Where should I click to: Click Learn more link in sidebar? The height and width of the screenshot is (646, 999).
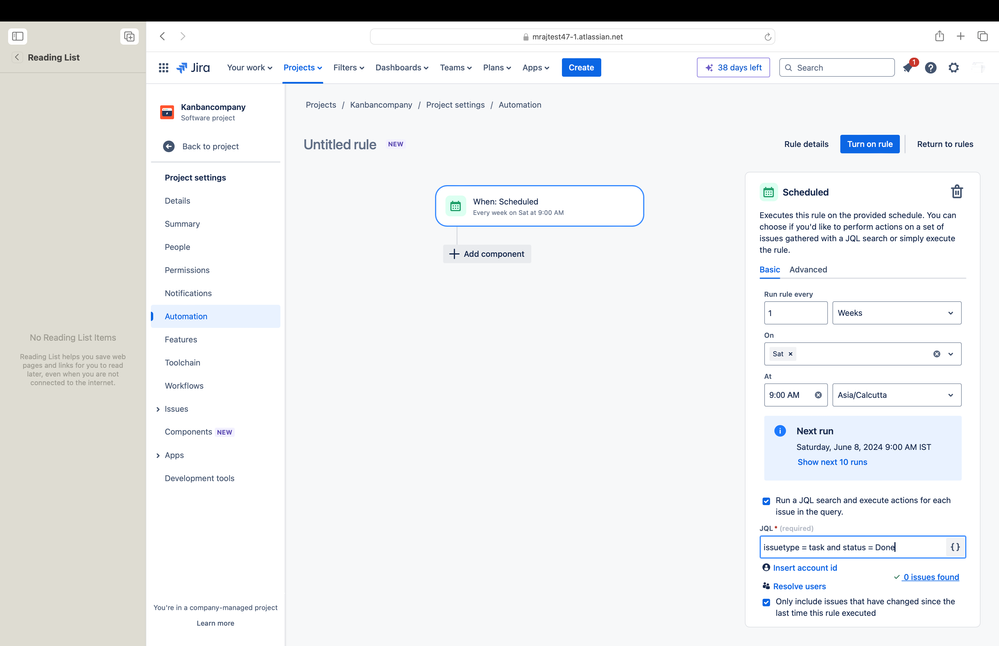click(215, 624)
